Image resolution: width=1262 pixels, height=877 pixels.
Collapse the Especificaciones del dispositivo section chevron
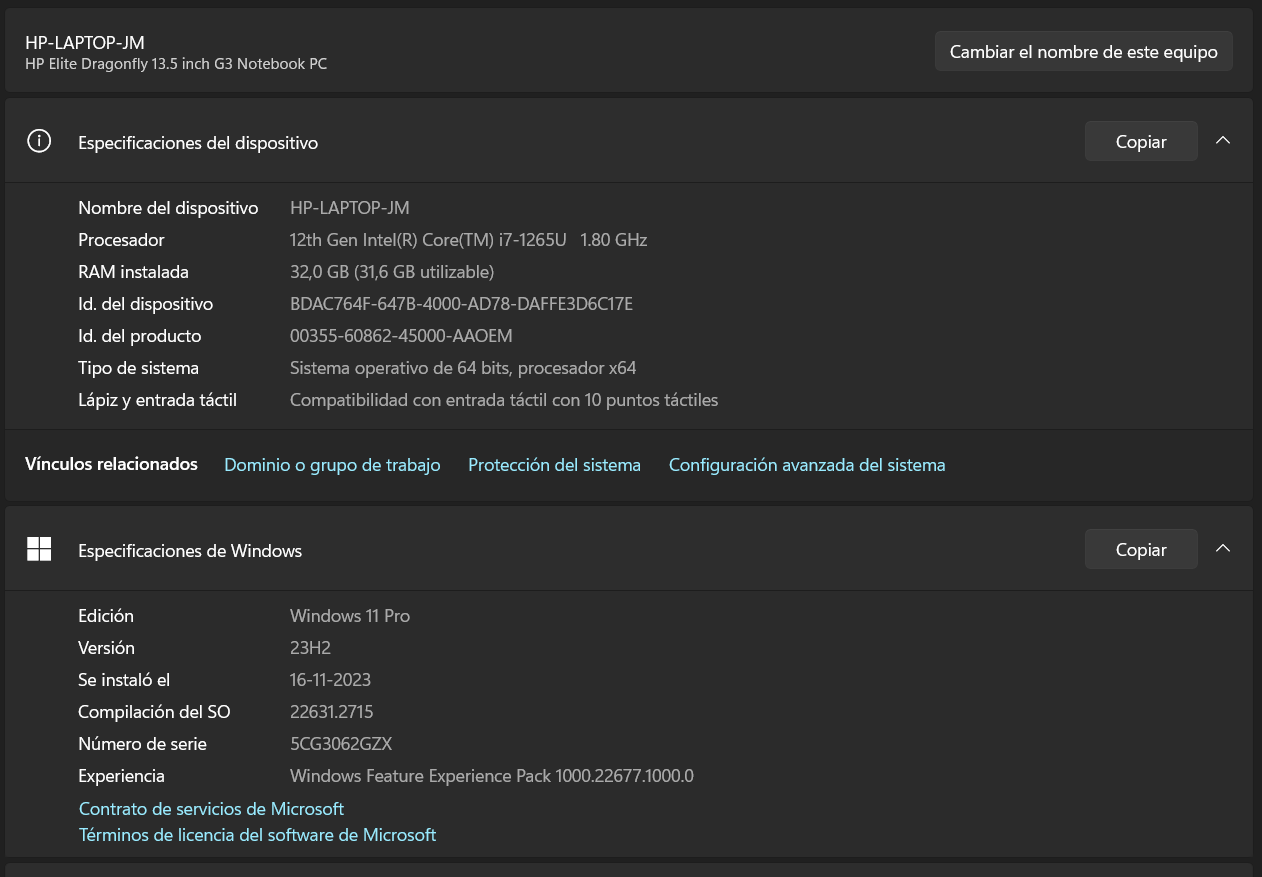tap(1222, 141)
